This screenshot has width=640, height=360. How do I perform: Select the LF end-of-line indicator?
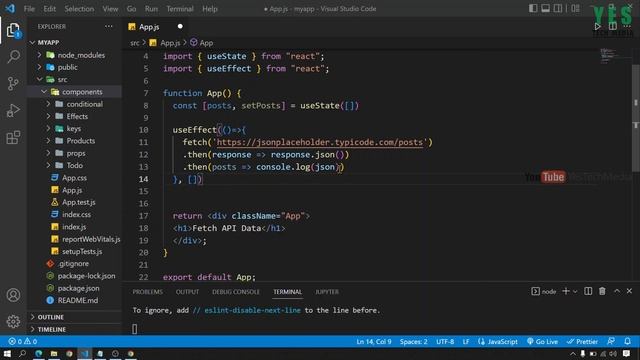[466, 341]
